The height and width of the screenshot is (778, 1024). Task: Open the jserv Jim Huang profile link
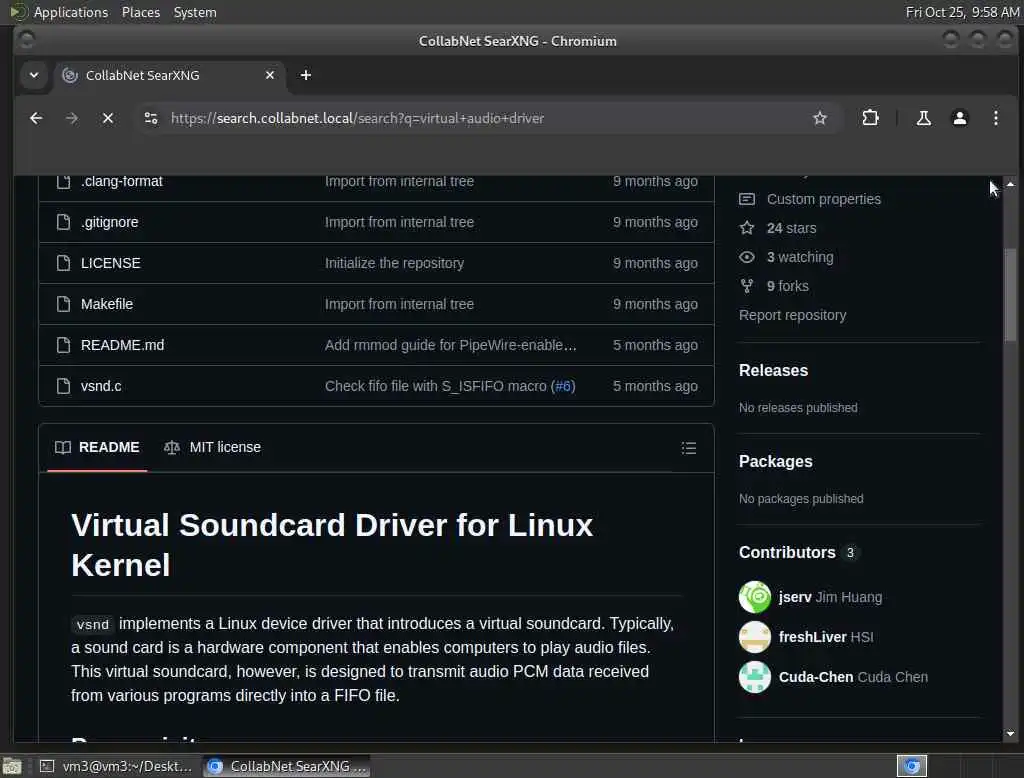click(x=830, y=597)
